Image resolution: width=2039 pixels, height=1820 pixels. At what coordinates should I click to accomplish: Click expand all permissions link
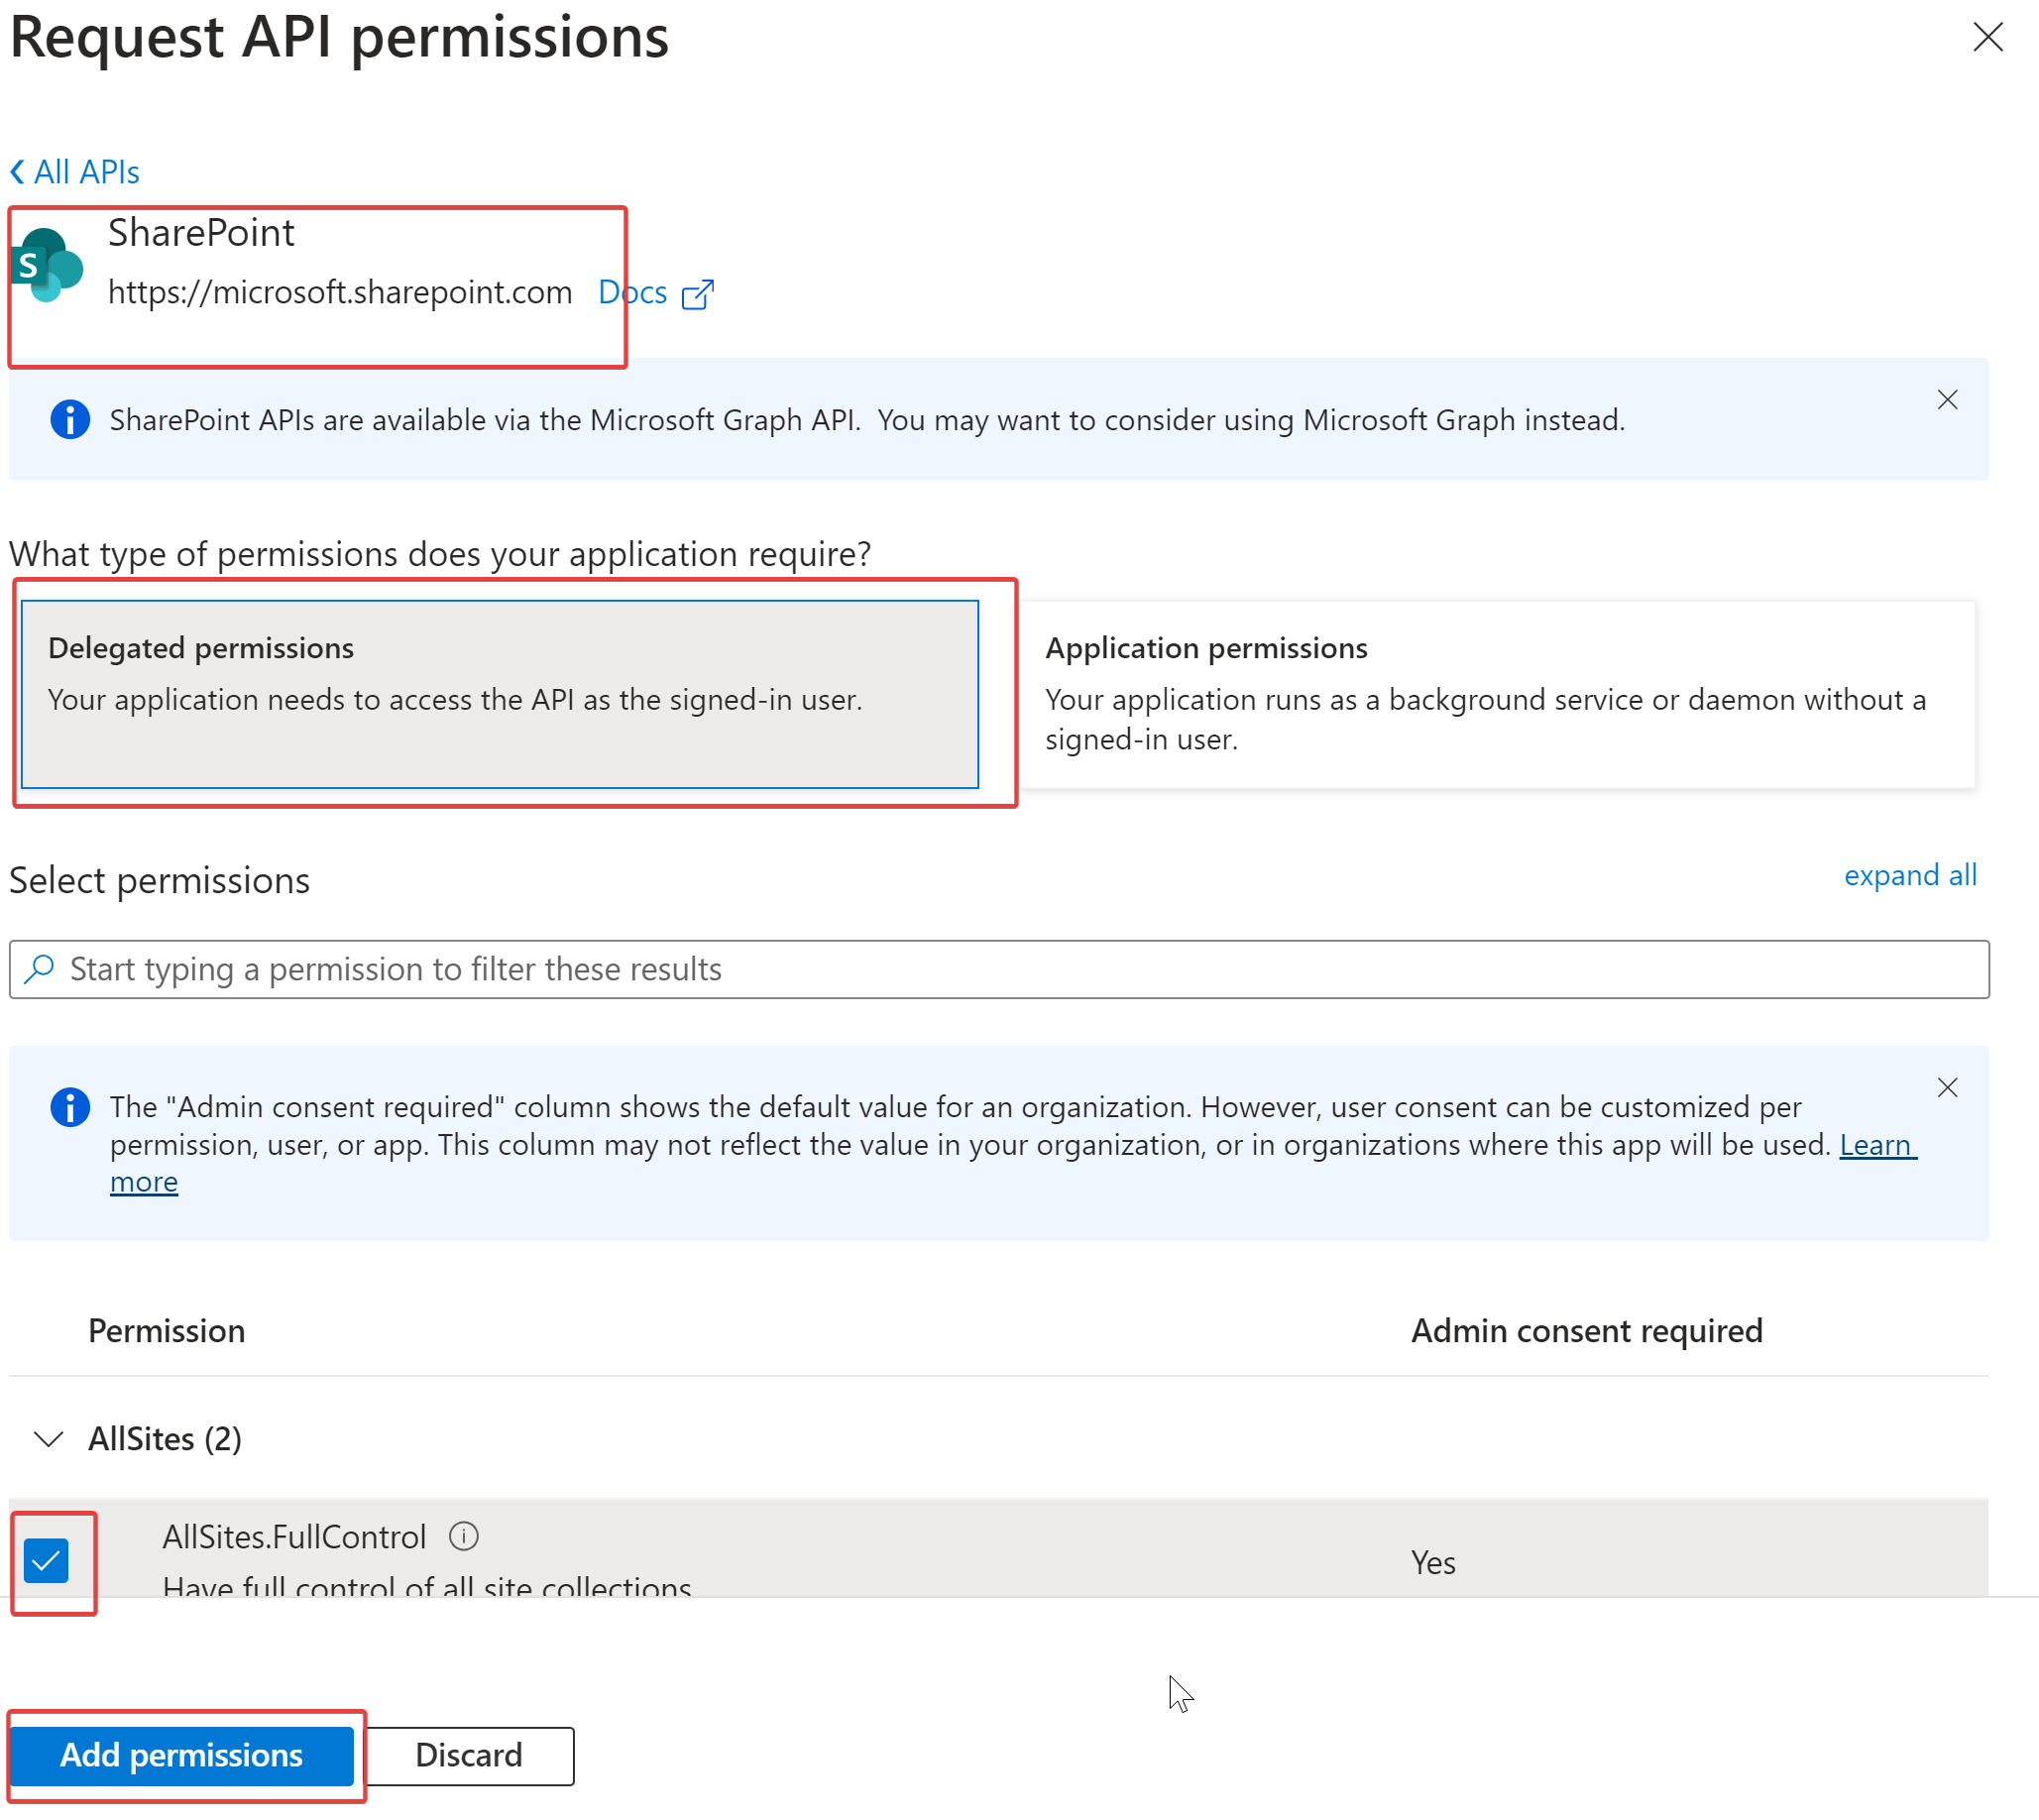click(x=1909, y=875)
